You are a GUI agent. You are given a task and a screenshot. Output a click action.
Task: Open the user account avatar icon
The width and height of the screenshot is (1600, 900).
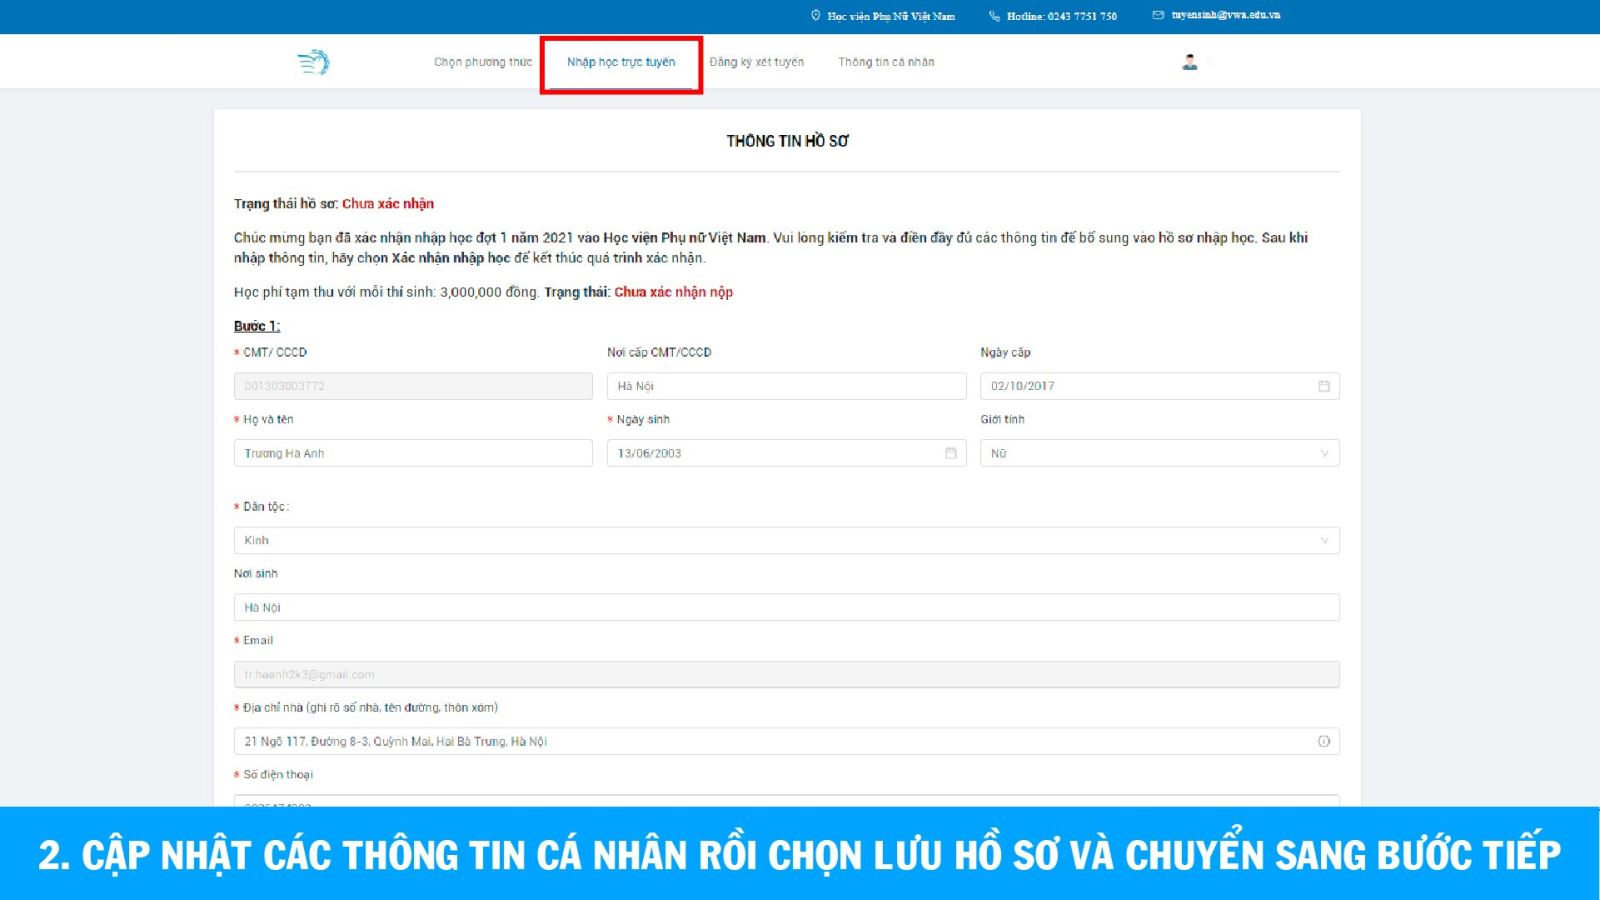(1189, 62)
